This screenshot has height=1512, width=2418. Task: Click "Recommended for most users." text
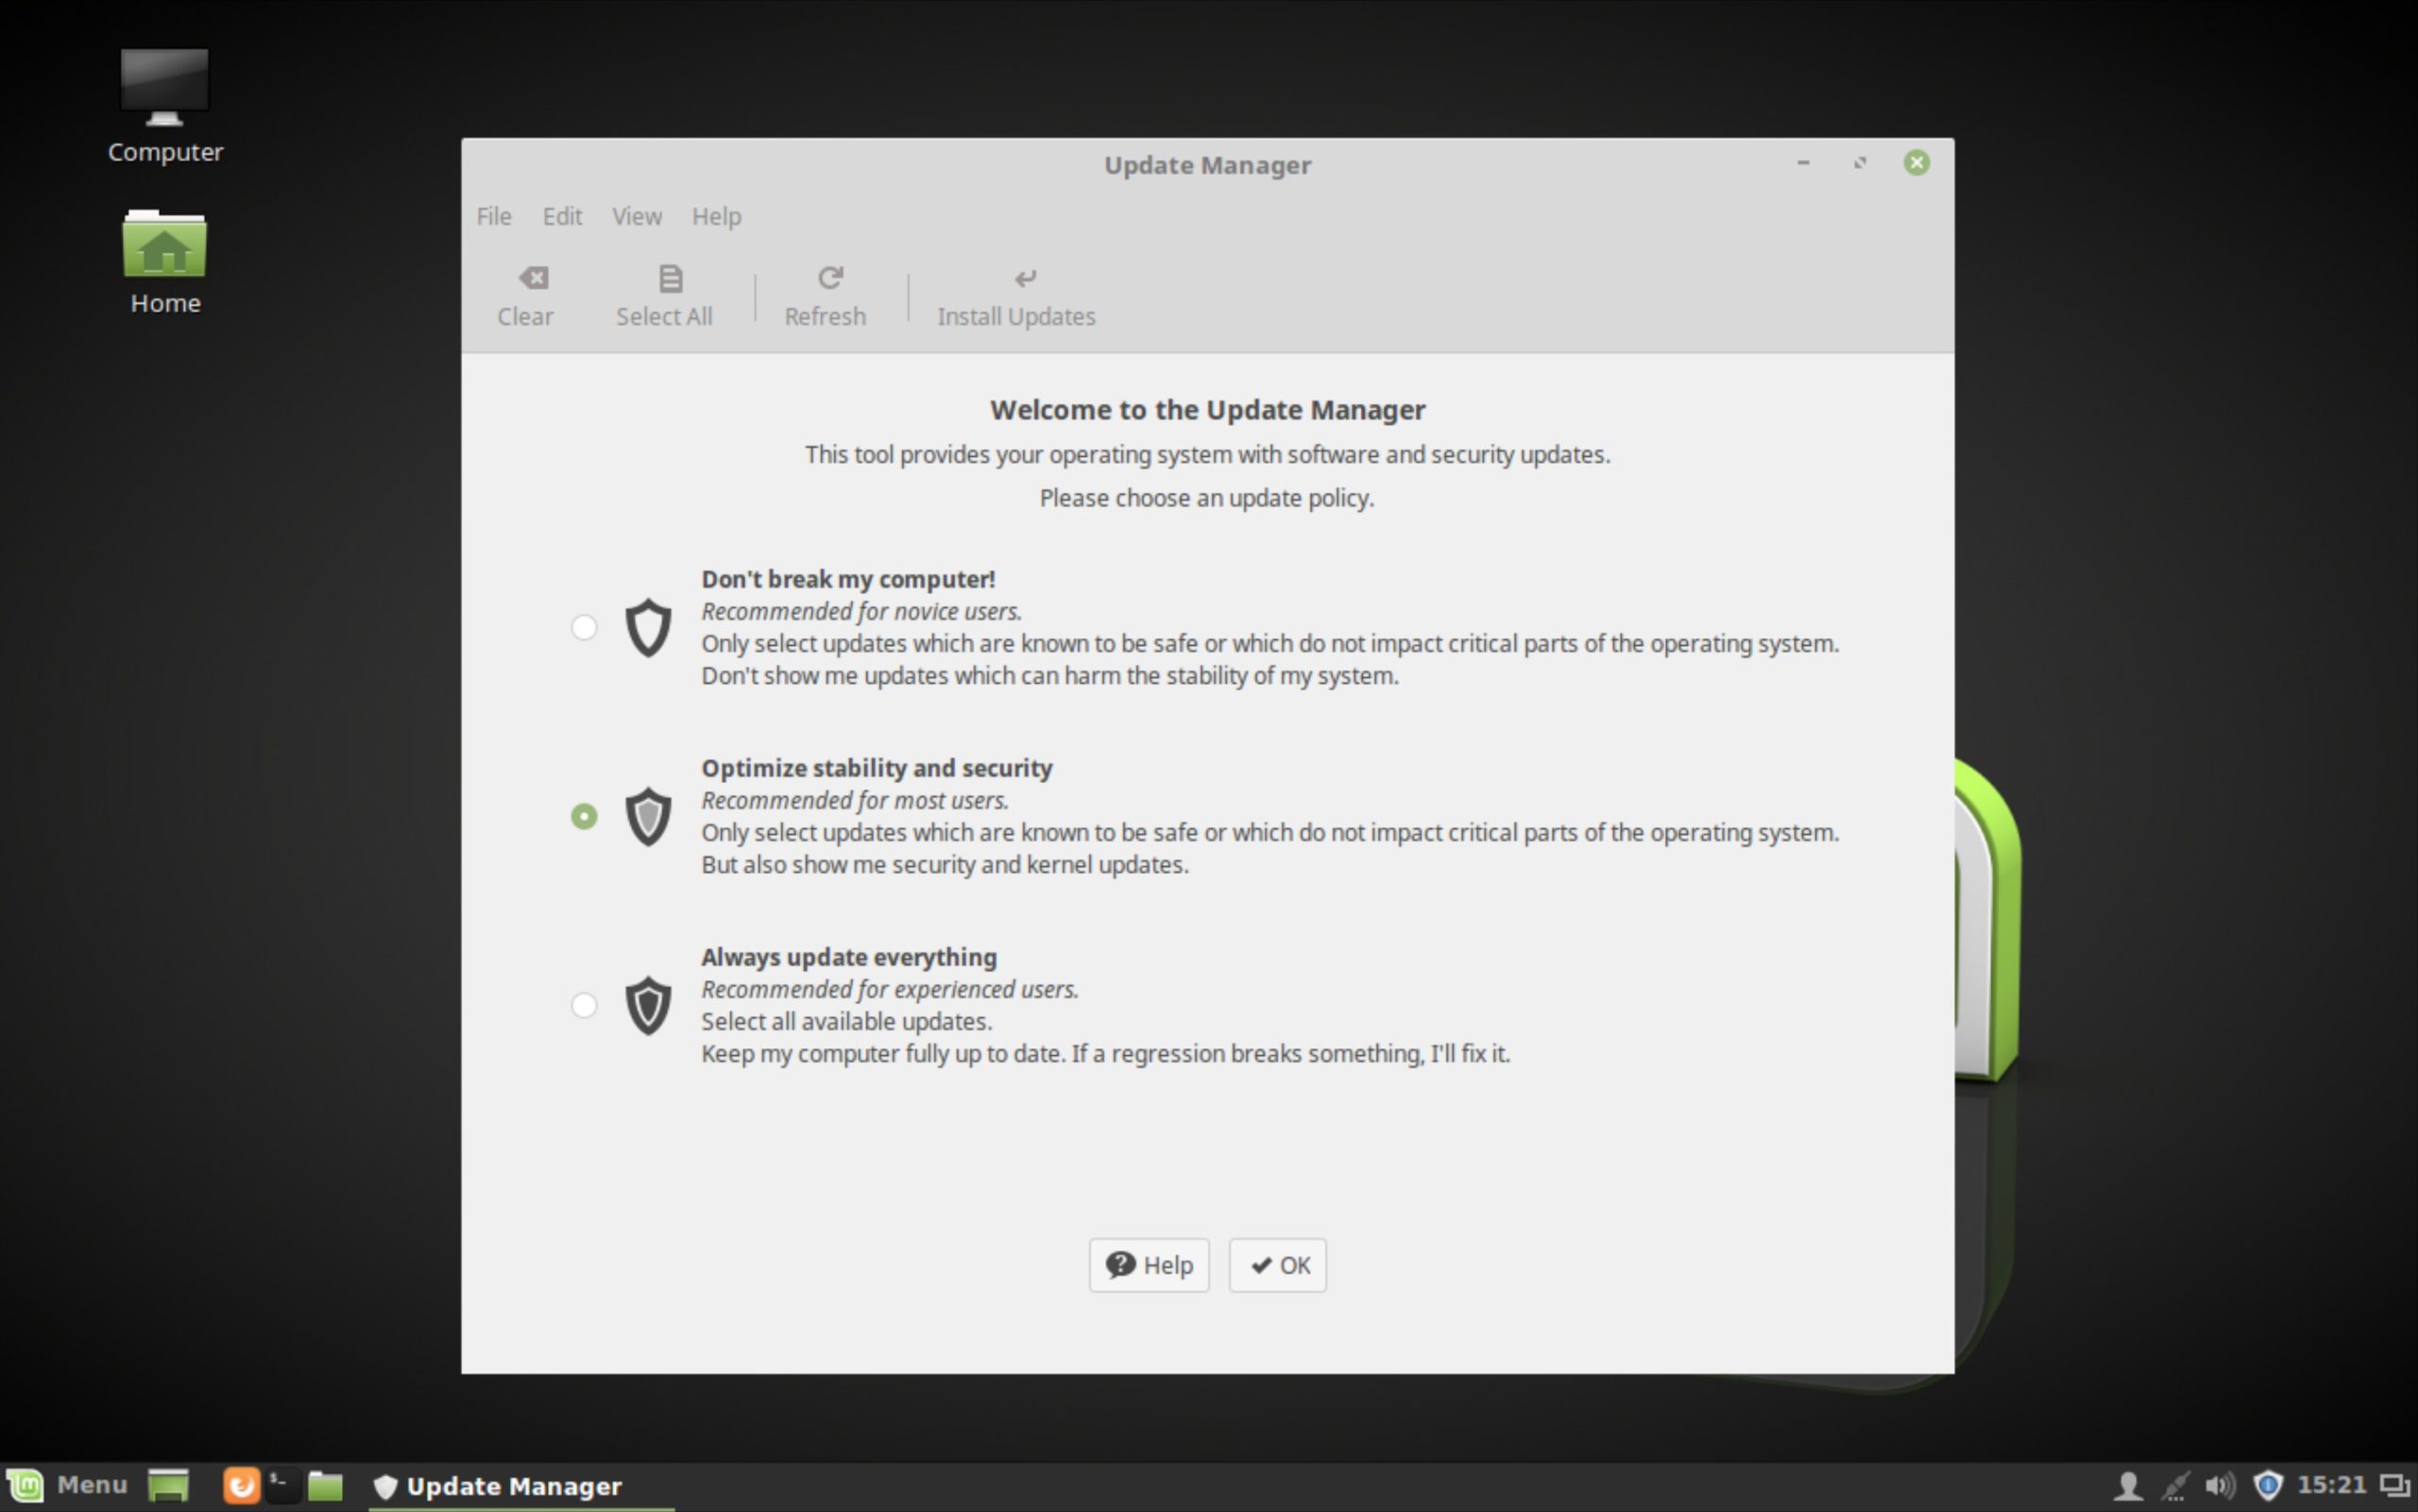point(855,800)
